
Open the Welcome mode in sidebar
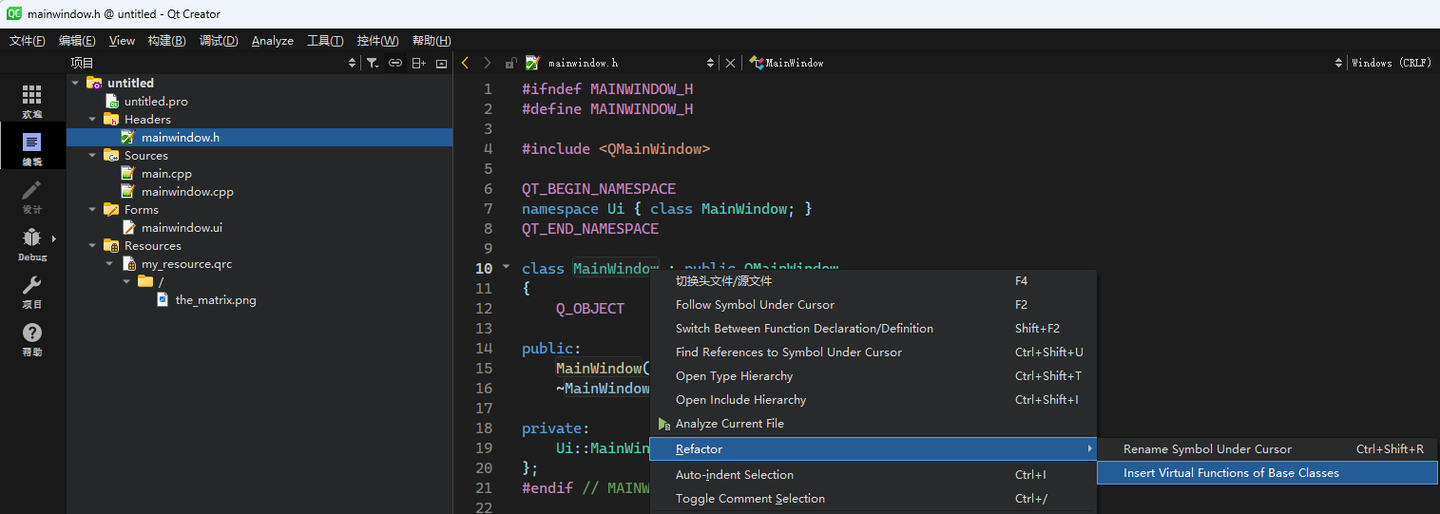pyautogui.click(x=32, y=100)
